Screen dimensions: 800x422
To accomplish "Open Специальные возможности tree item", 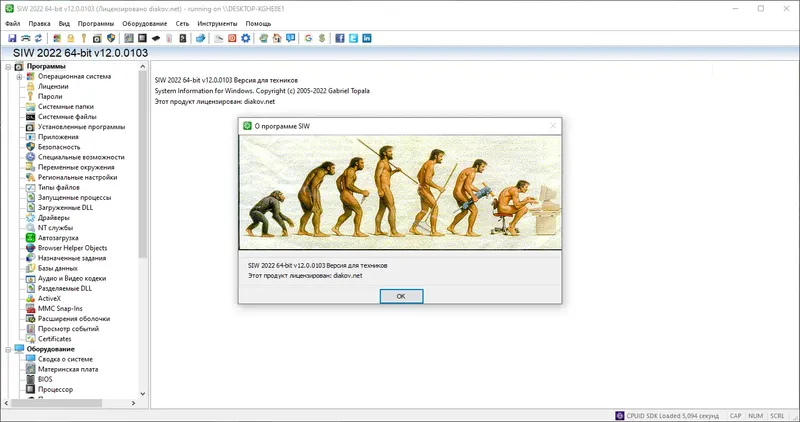I will [81, 157].
